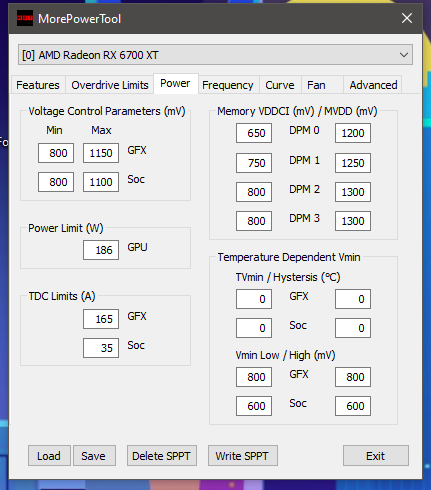The image size is (431, 490).
Task: Click the Soc Vmin High field 600
Action: [x=353, y=406]
